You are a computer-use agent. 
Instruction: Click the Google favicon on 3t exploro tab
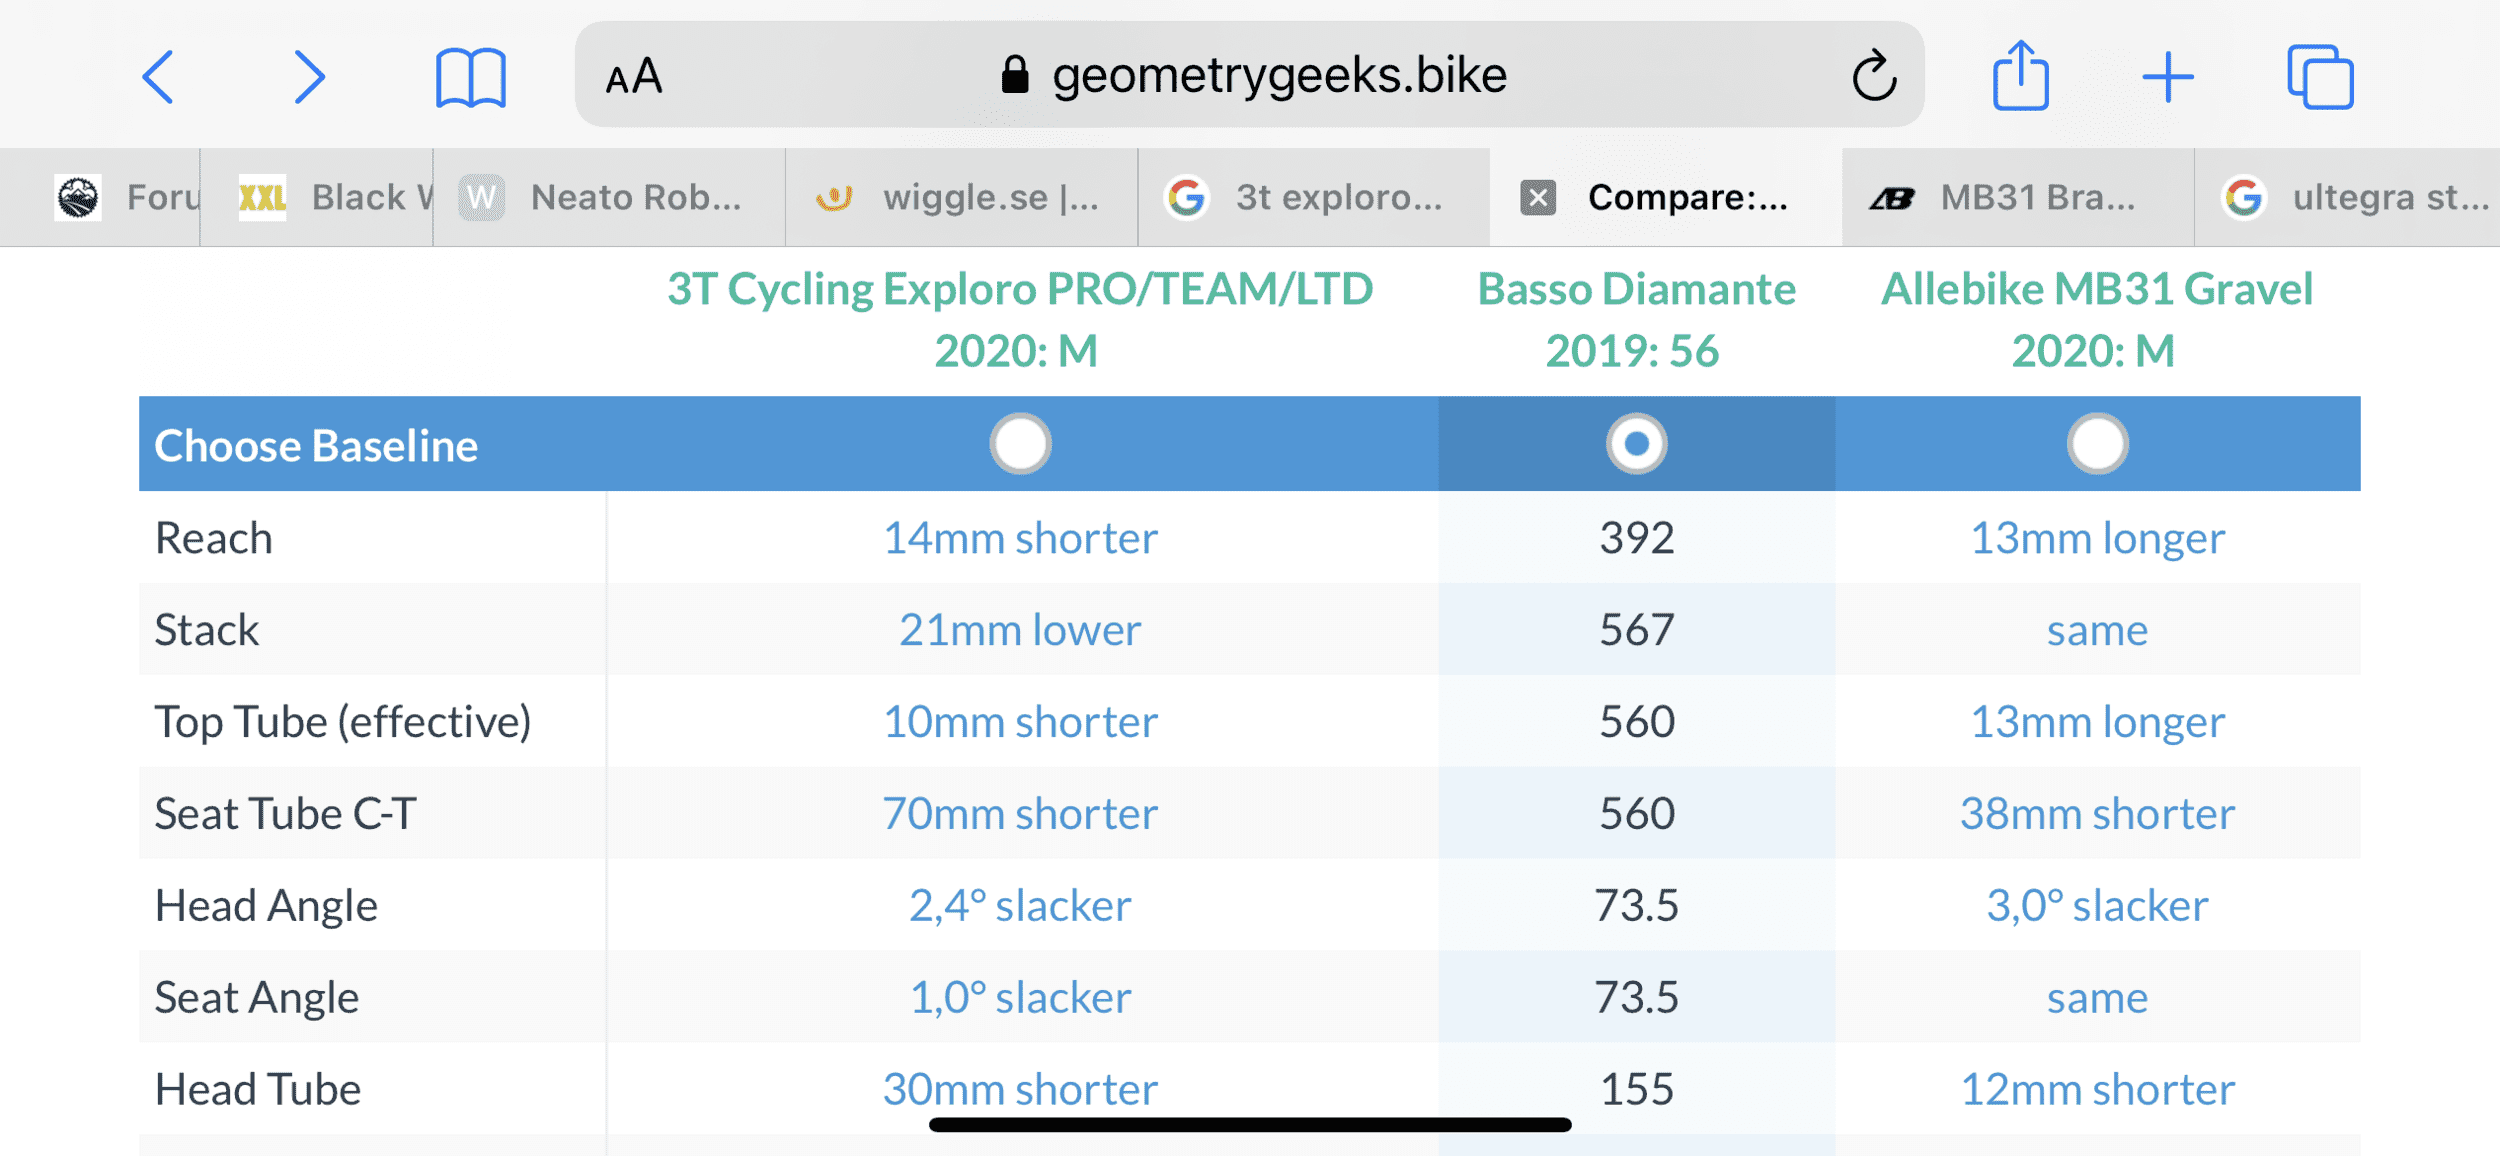(x=1187, y=197)
